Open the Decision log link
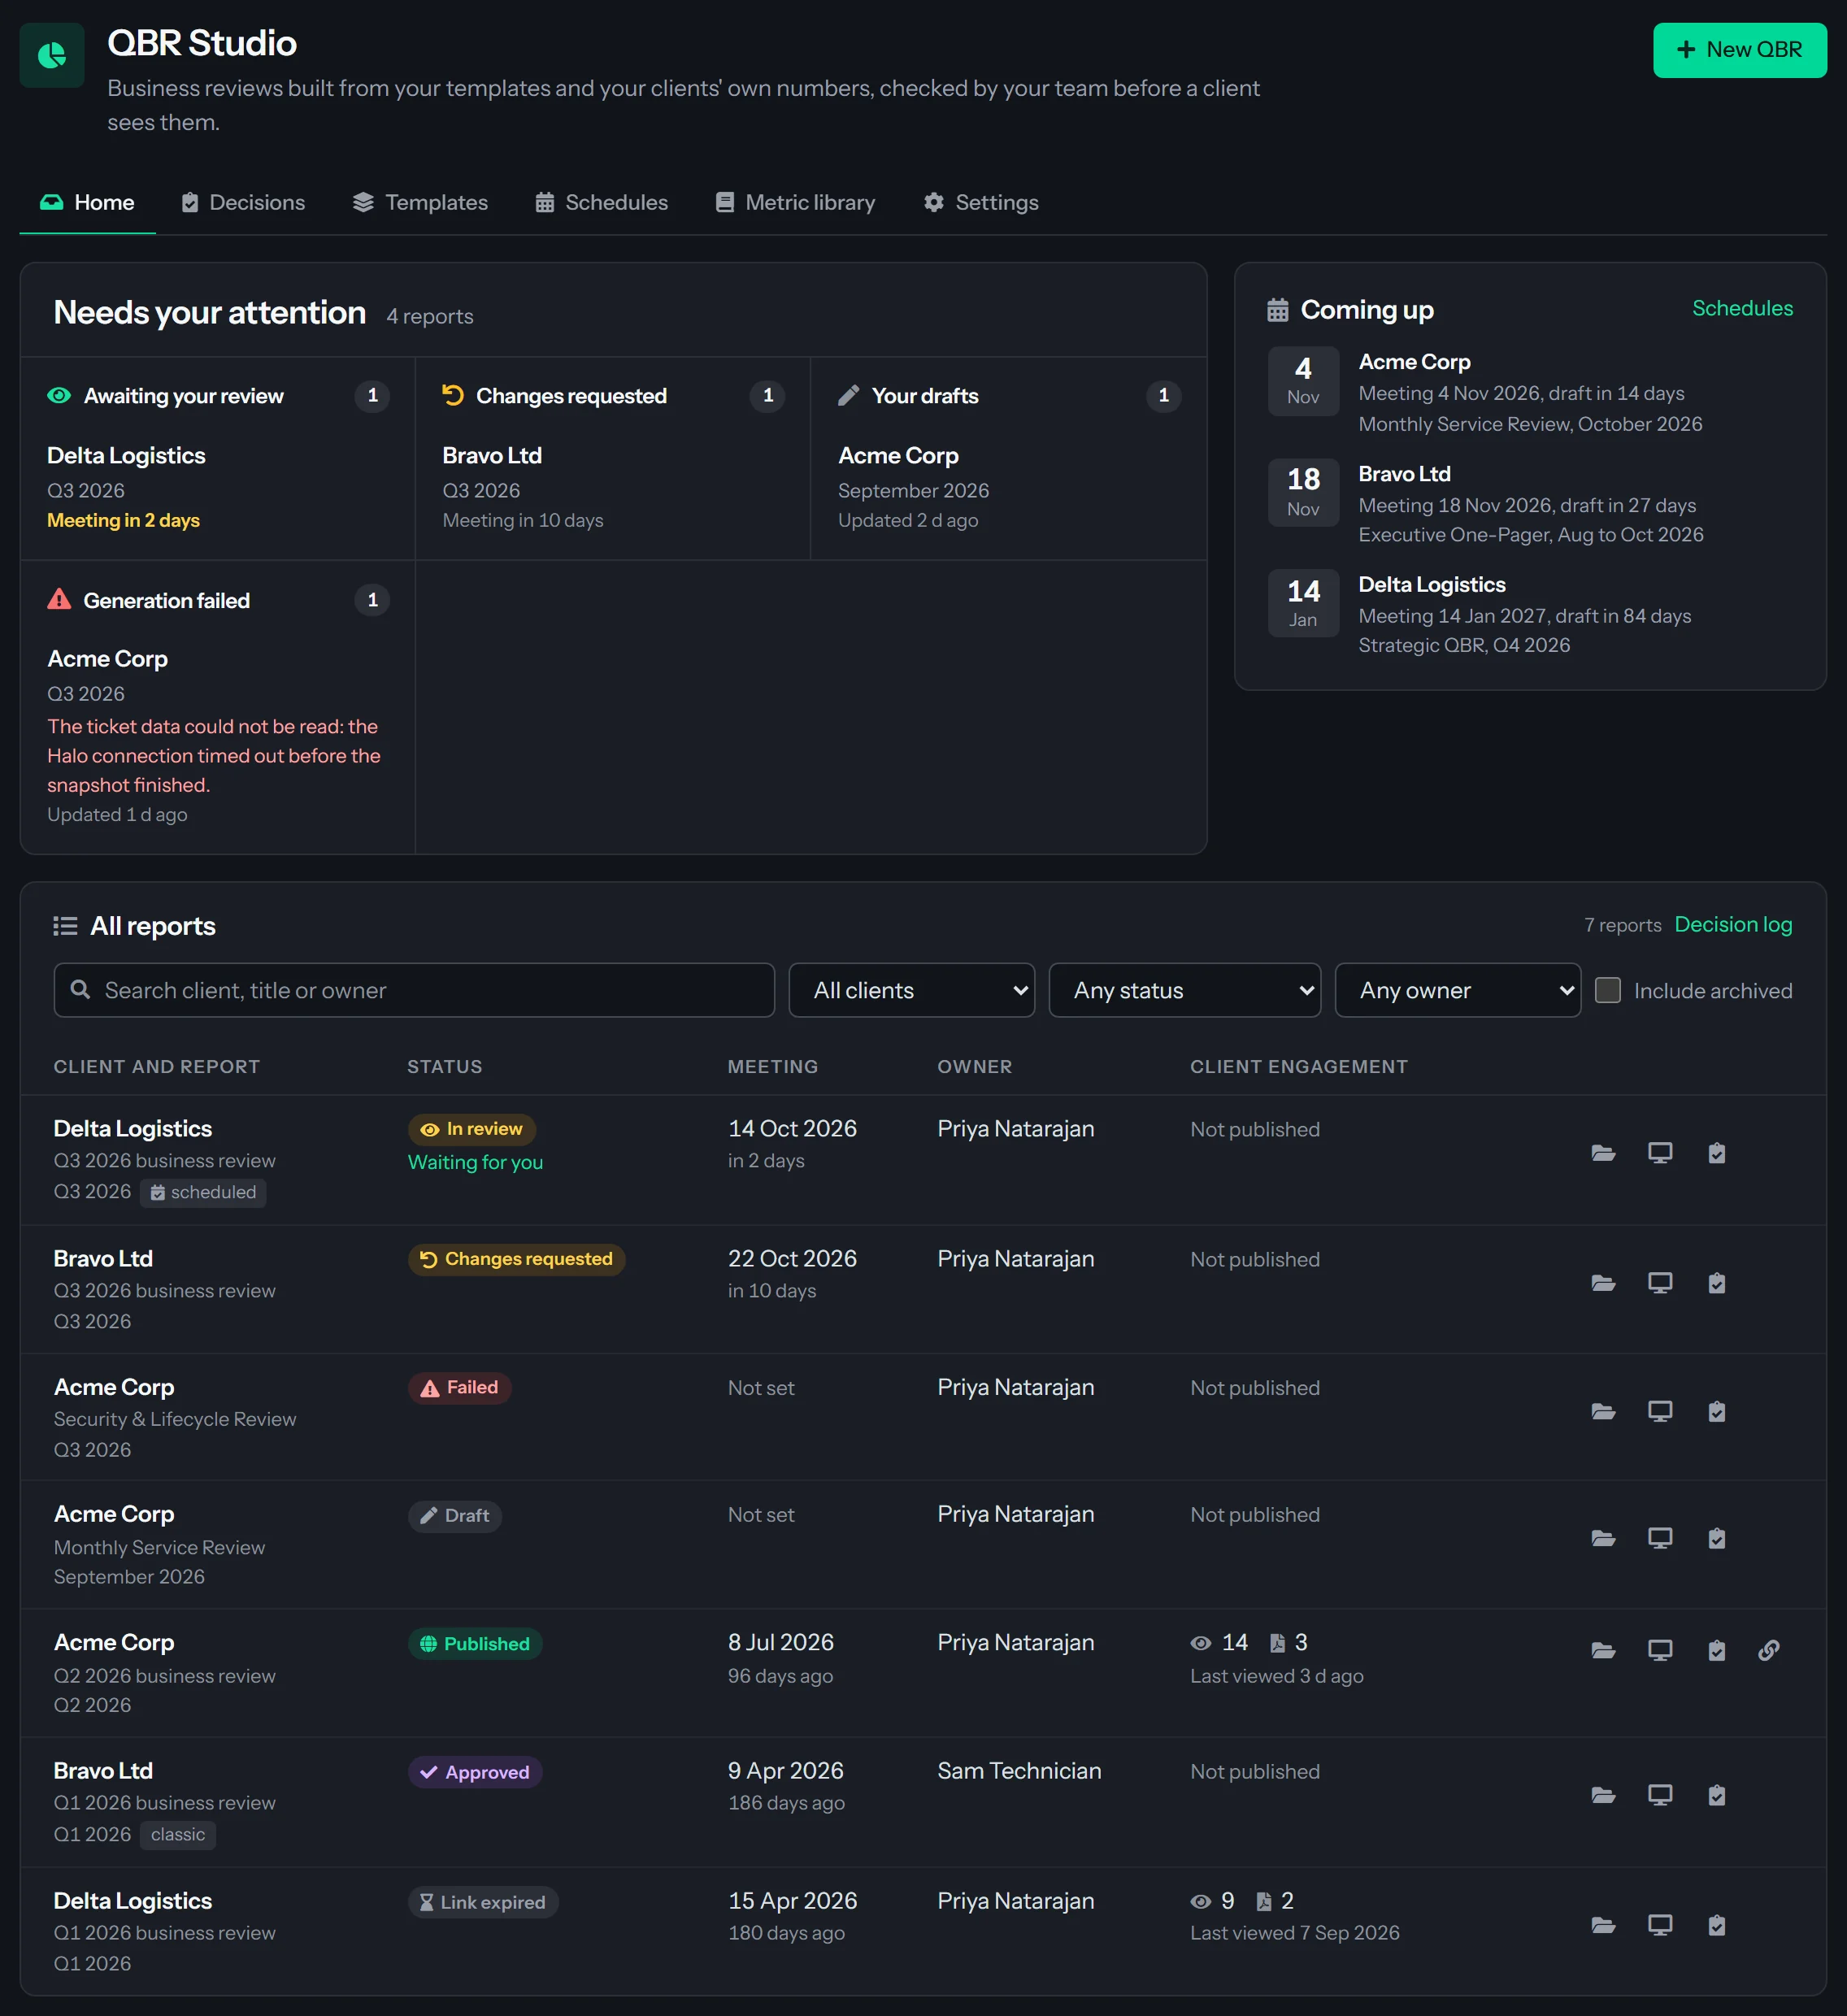This screenshot has width=1847, height=2016. click(x=1733, y=924)
